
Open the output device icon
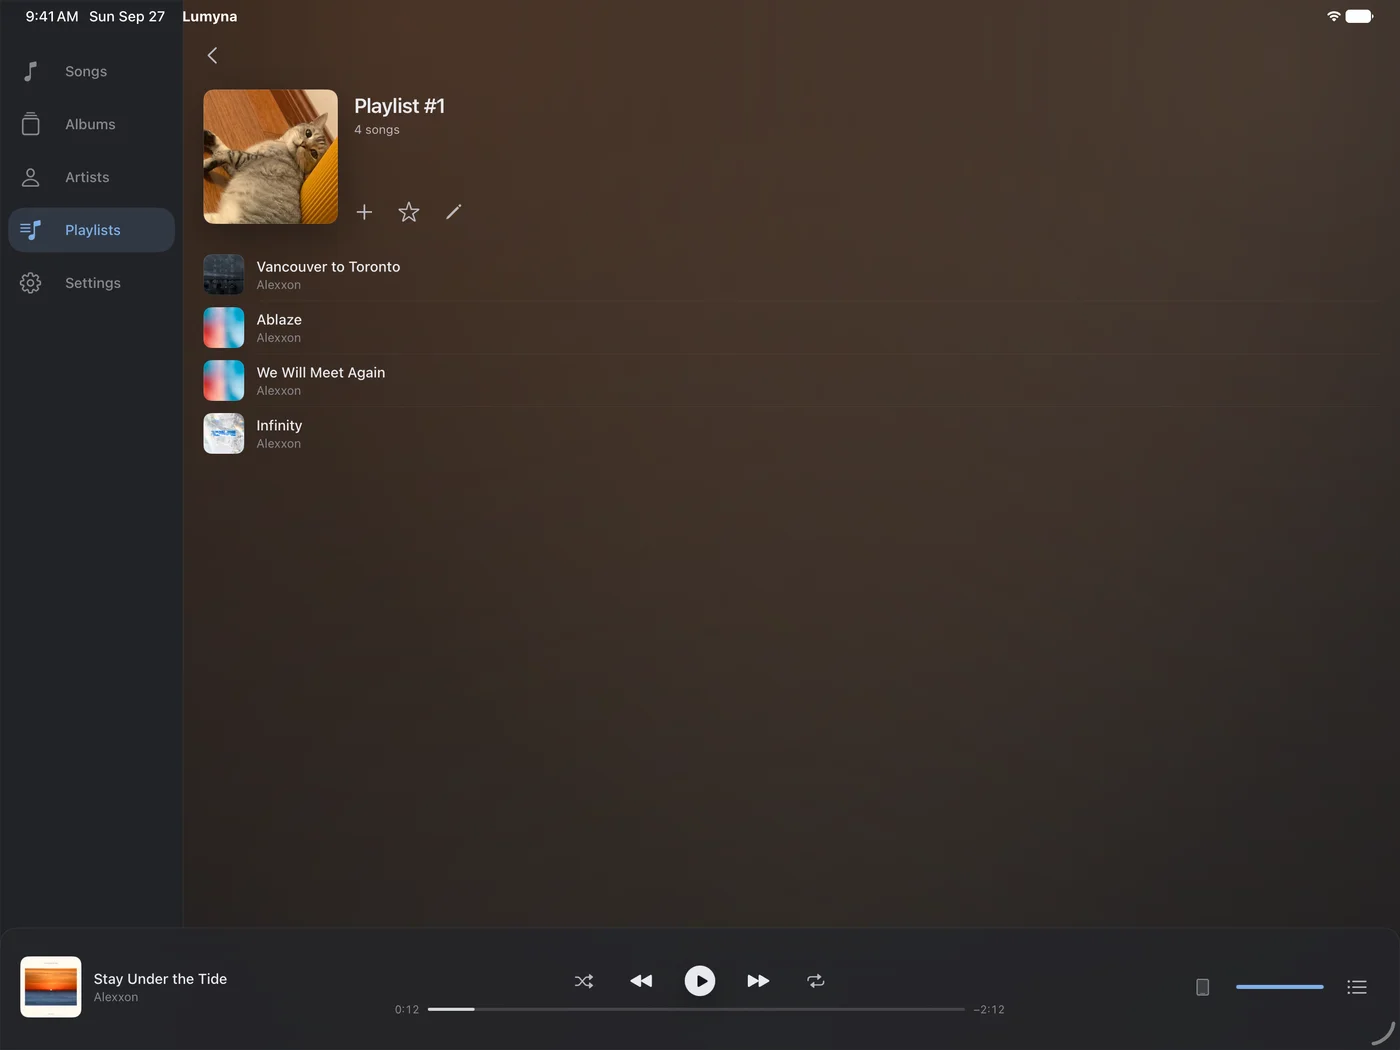(1203, 987)
